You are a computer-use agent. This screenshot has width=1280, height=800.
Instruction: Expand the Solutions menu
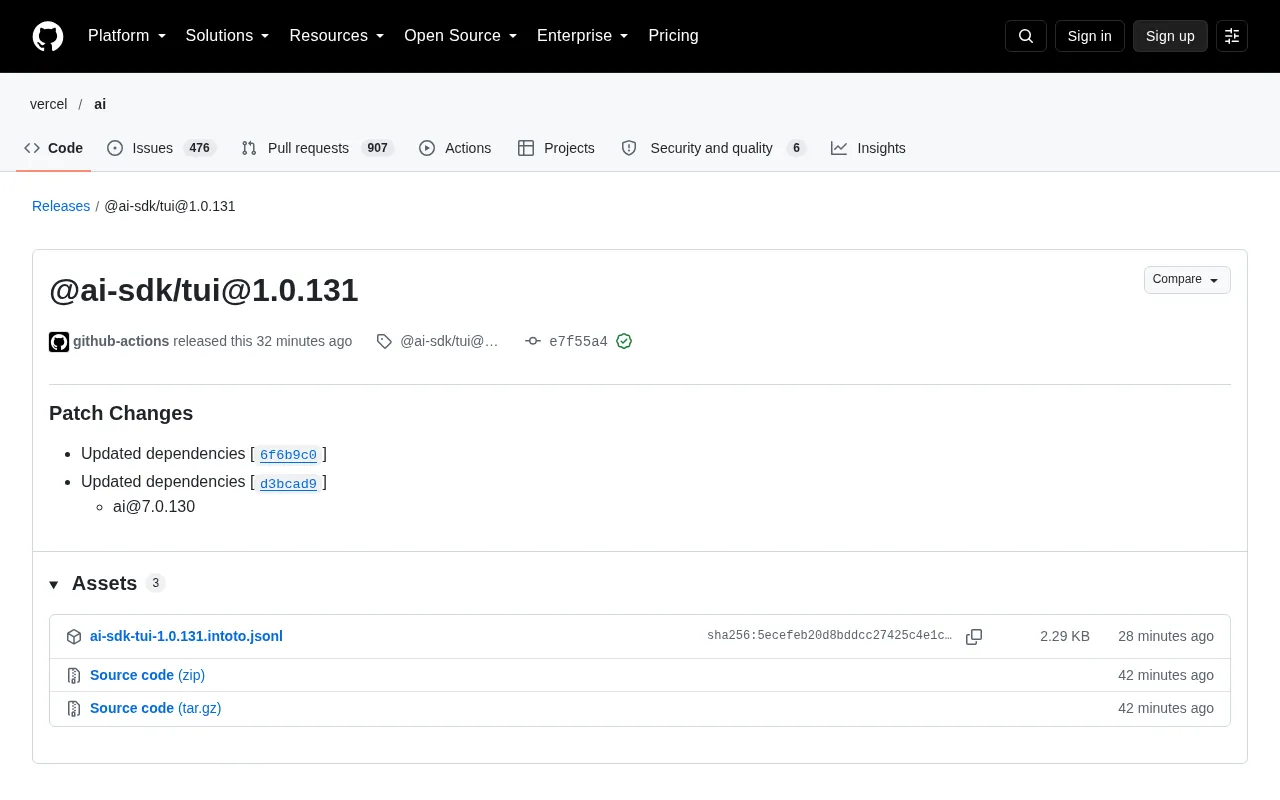coord(227,36)
